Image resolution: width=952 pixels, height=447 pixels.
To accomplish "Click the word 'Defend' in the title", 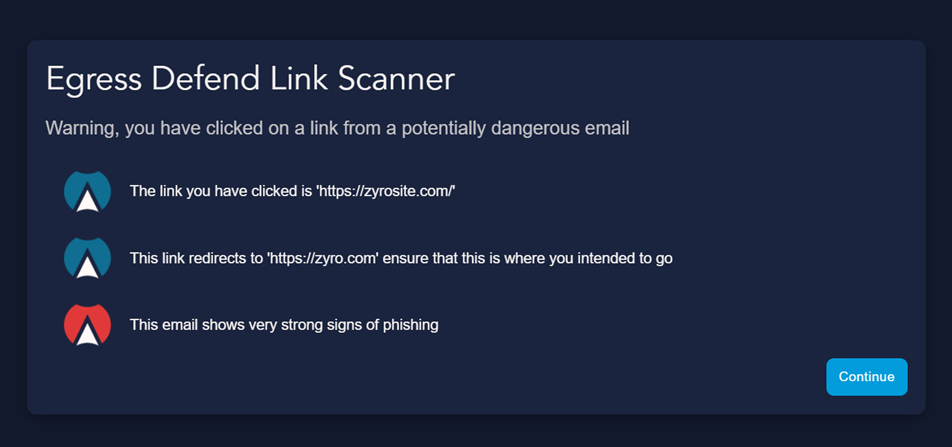I will pyautogui.click(x=206, y=79).
